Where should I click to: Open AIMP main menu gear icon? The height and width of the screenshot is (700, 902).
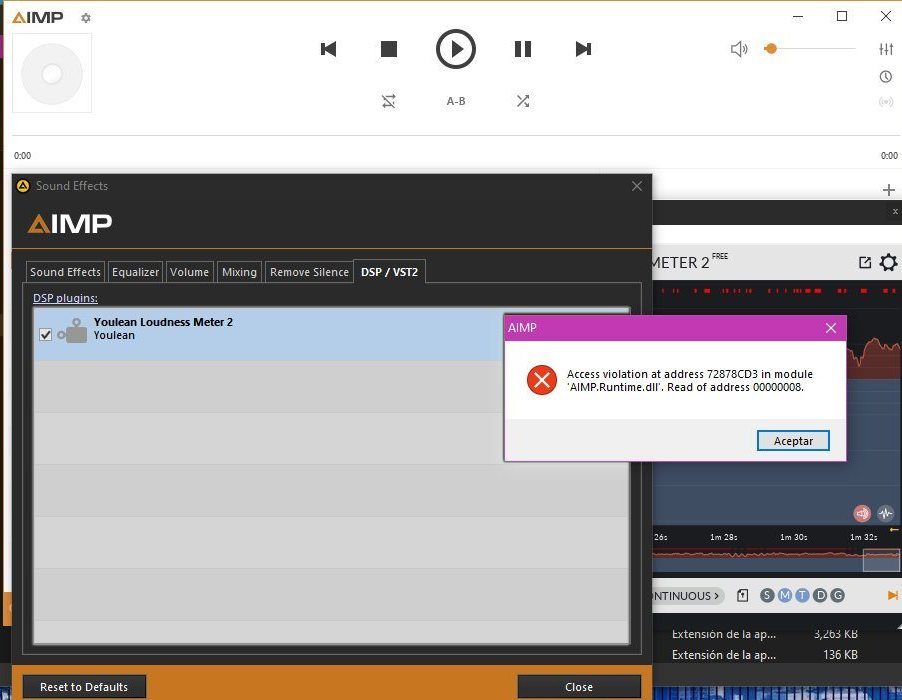pyautogui.click(x=86, y=18)
